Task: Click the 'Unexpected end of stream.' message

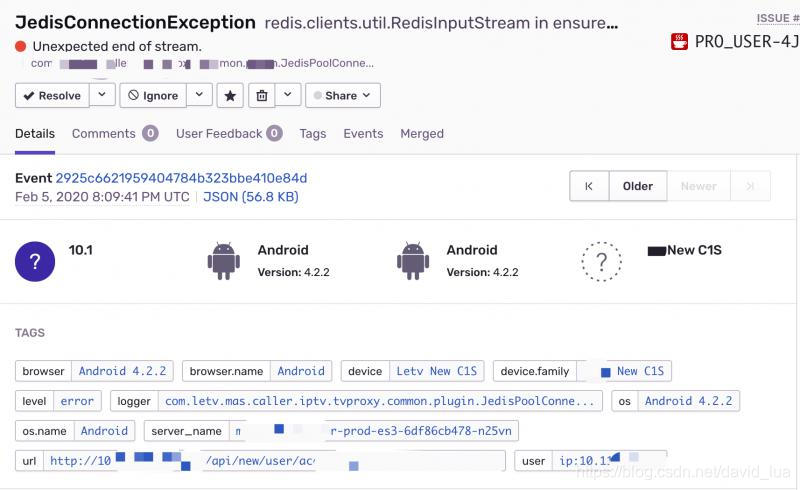Action: (x=117, y=46)
